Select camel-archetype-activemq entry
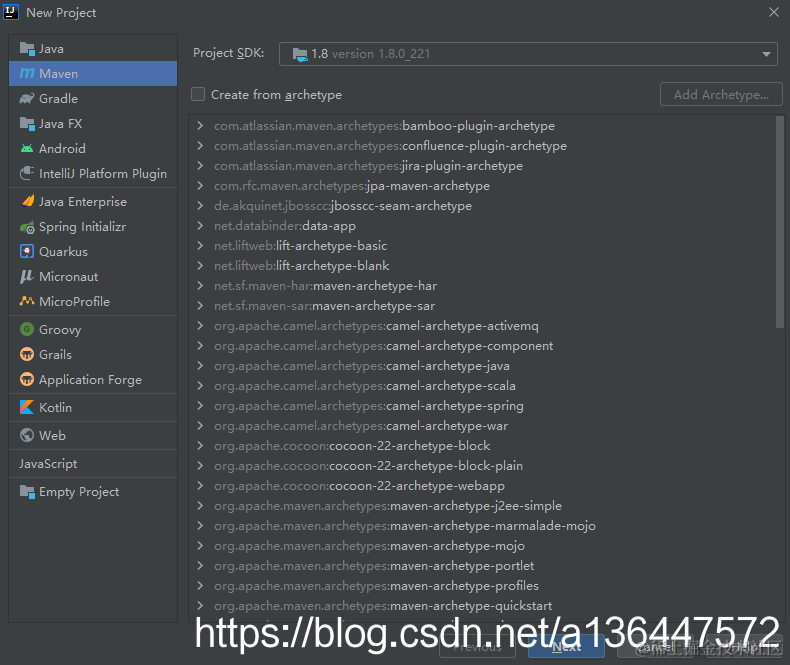 click(x=376, y=326)
